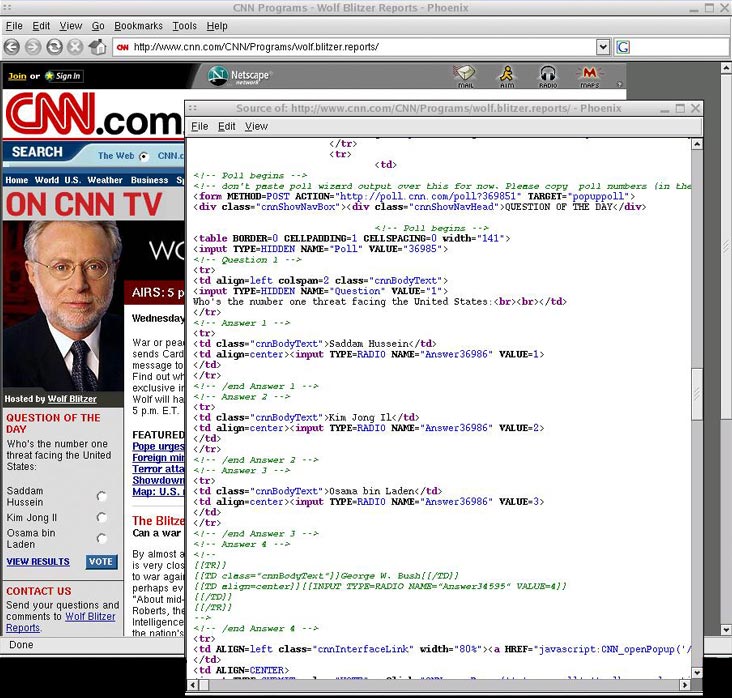The width and height of the screenshot is (732, 698).
Task: Go to the Home page icon
Action: [x=97, y=47]
